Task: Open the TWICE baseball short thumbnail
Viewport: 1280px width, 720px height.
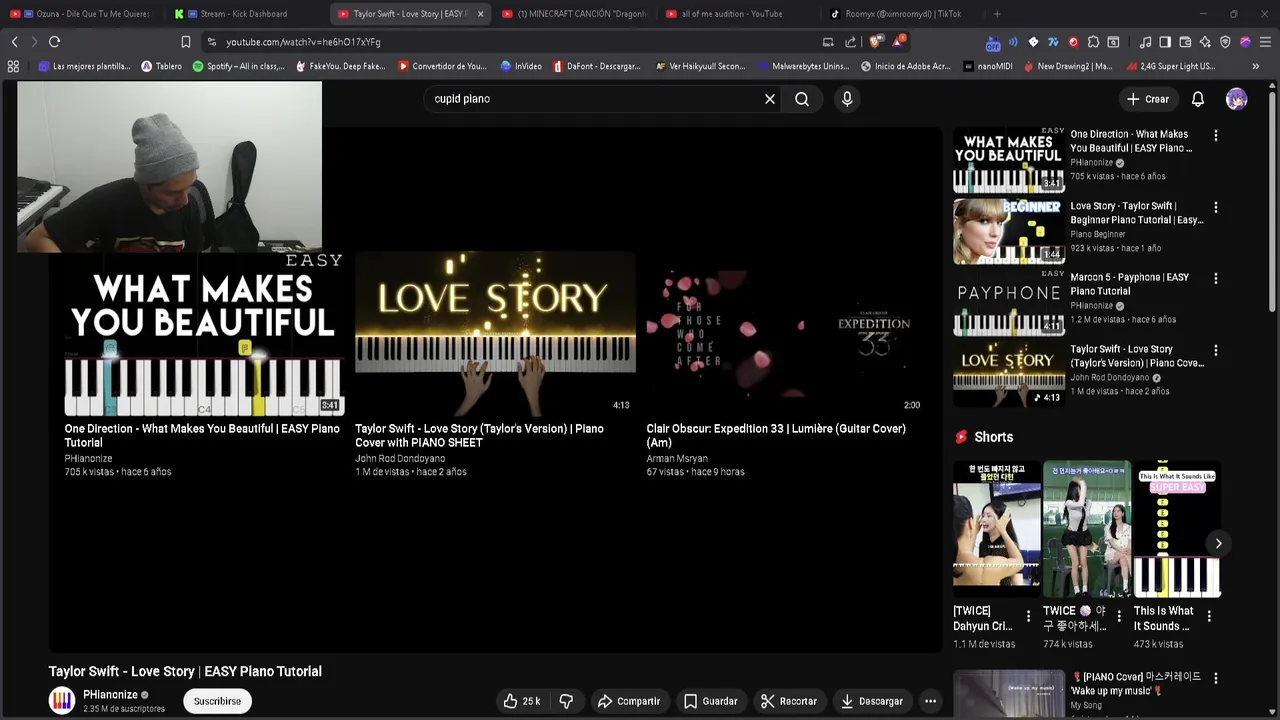Action: (x=1087, y=529)
